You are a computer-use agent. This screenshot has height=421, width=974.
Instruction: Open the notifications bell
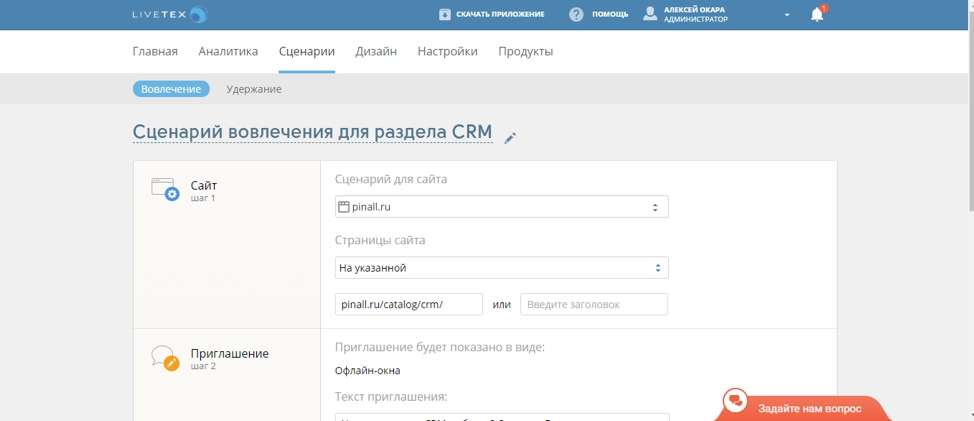click(817, 14)
